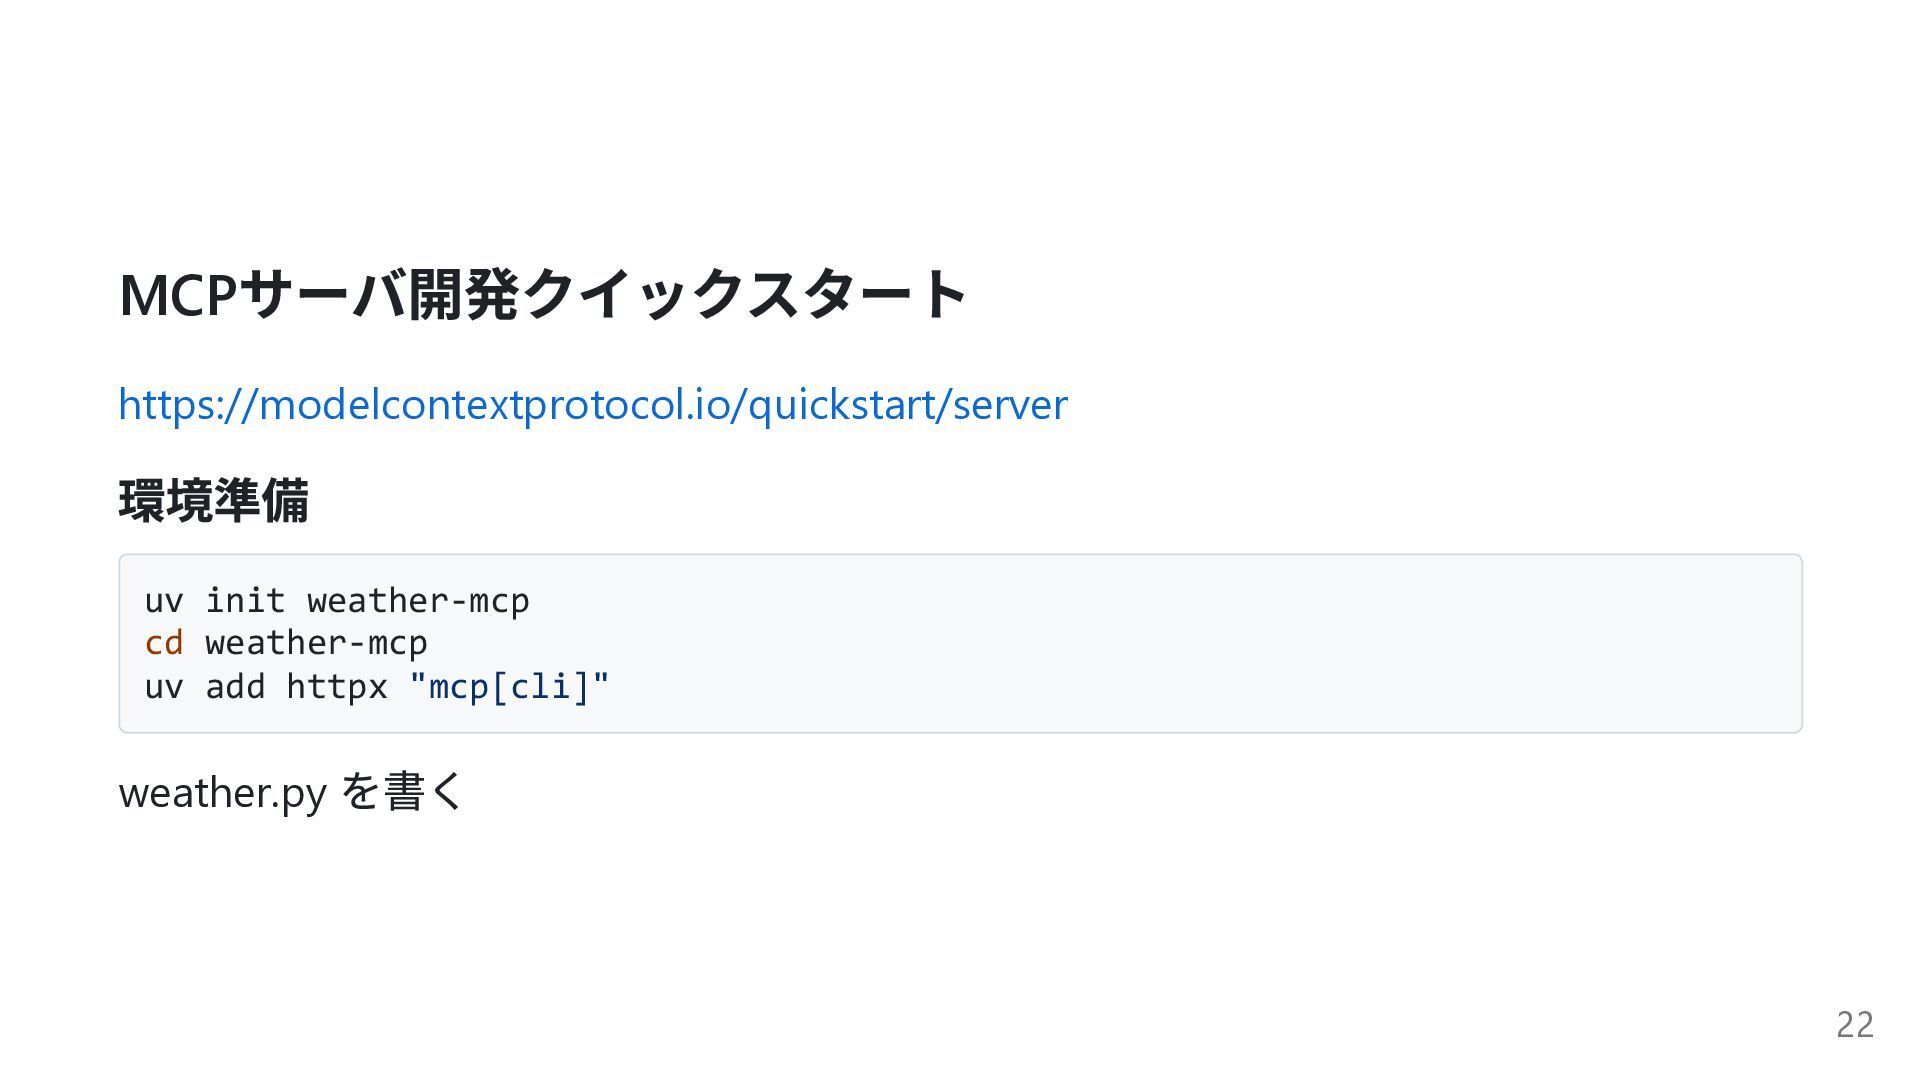The height and width of the screenshot is (1080, 1920).
Task: Click the MCPサーバ開発クイックスタート slide title
Action: tap(543, 294)
